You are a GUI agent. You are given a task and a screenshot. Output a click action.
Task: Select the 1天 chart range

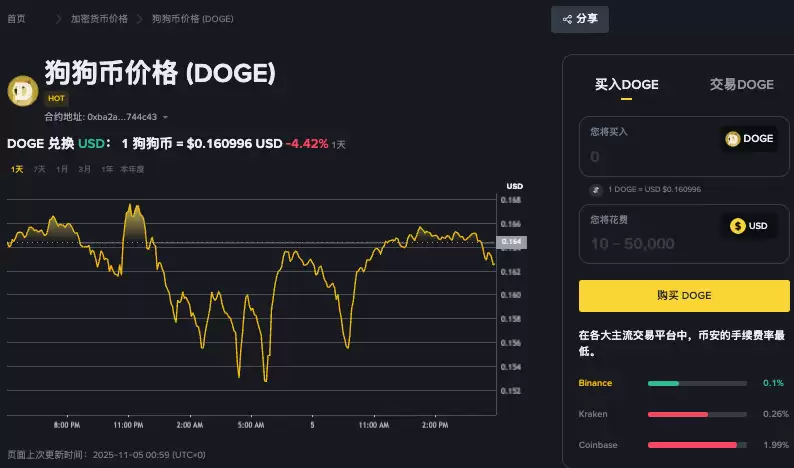pyautogui.click(x=17, y=169)
